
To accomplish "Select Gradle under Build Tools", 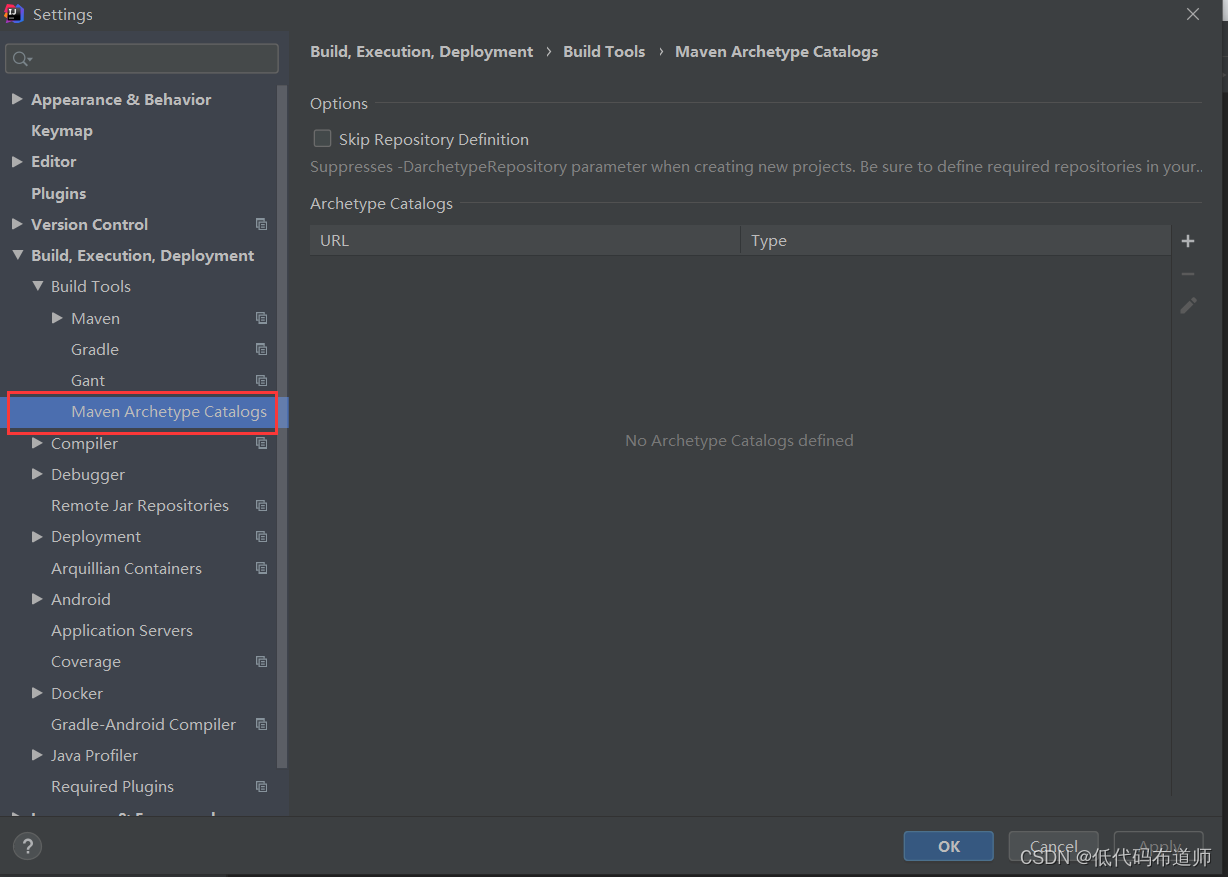I will tap(95, 349).
